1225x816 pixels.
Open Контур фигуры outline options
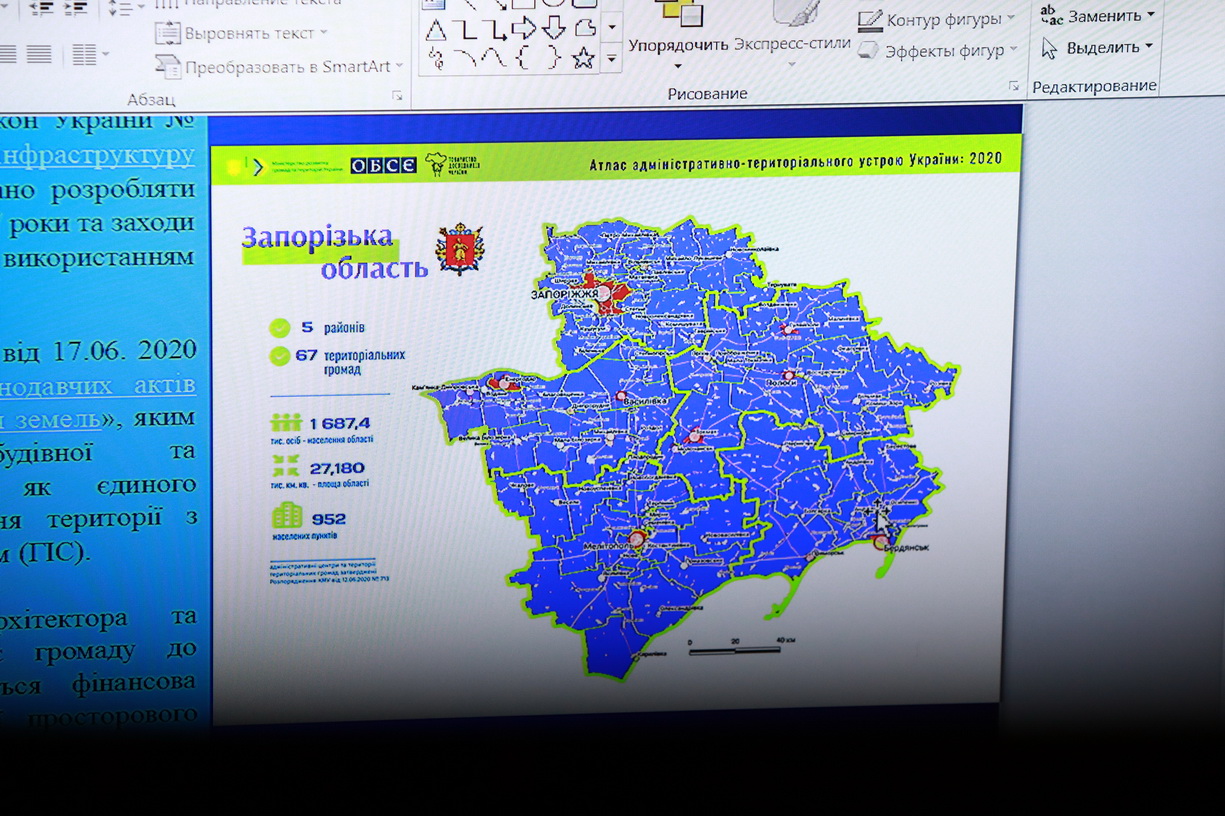(936, 19)
